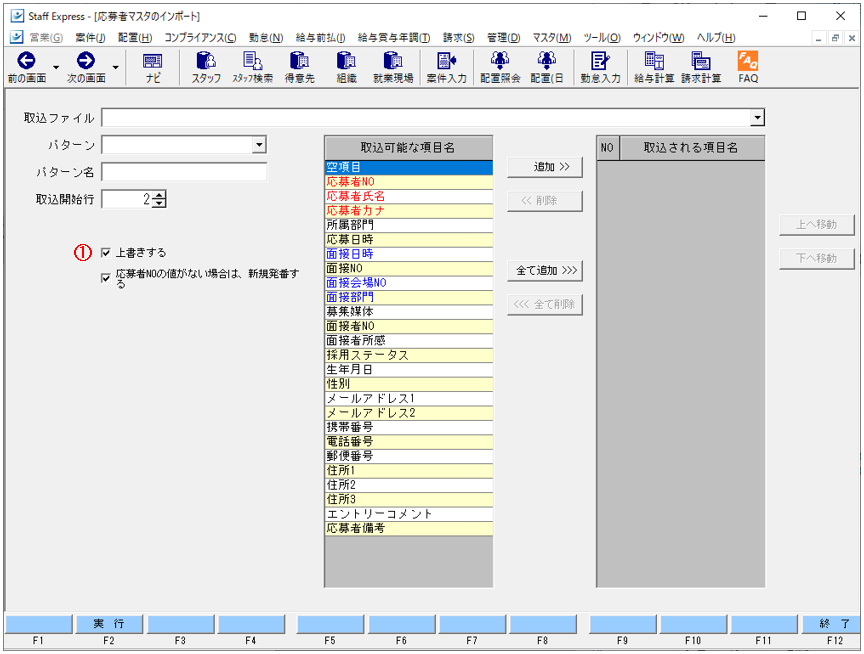The width and height of the screenshot is (864, 654).
Task: Click the 全て追加 >>> button
Action: [544, 271]
